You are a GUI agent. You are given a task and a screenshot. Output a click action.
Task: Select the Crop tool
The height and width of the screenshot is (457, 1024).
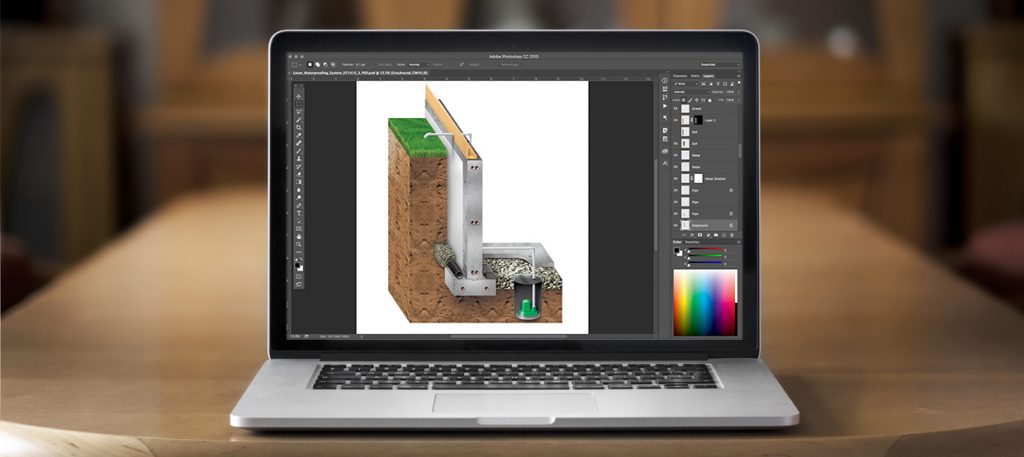(299, 128)
